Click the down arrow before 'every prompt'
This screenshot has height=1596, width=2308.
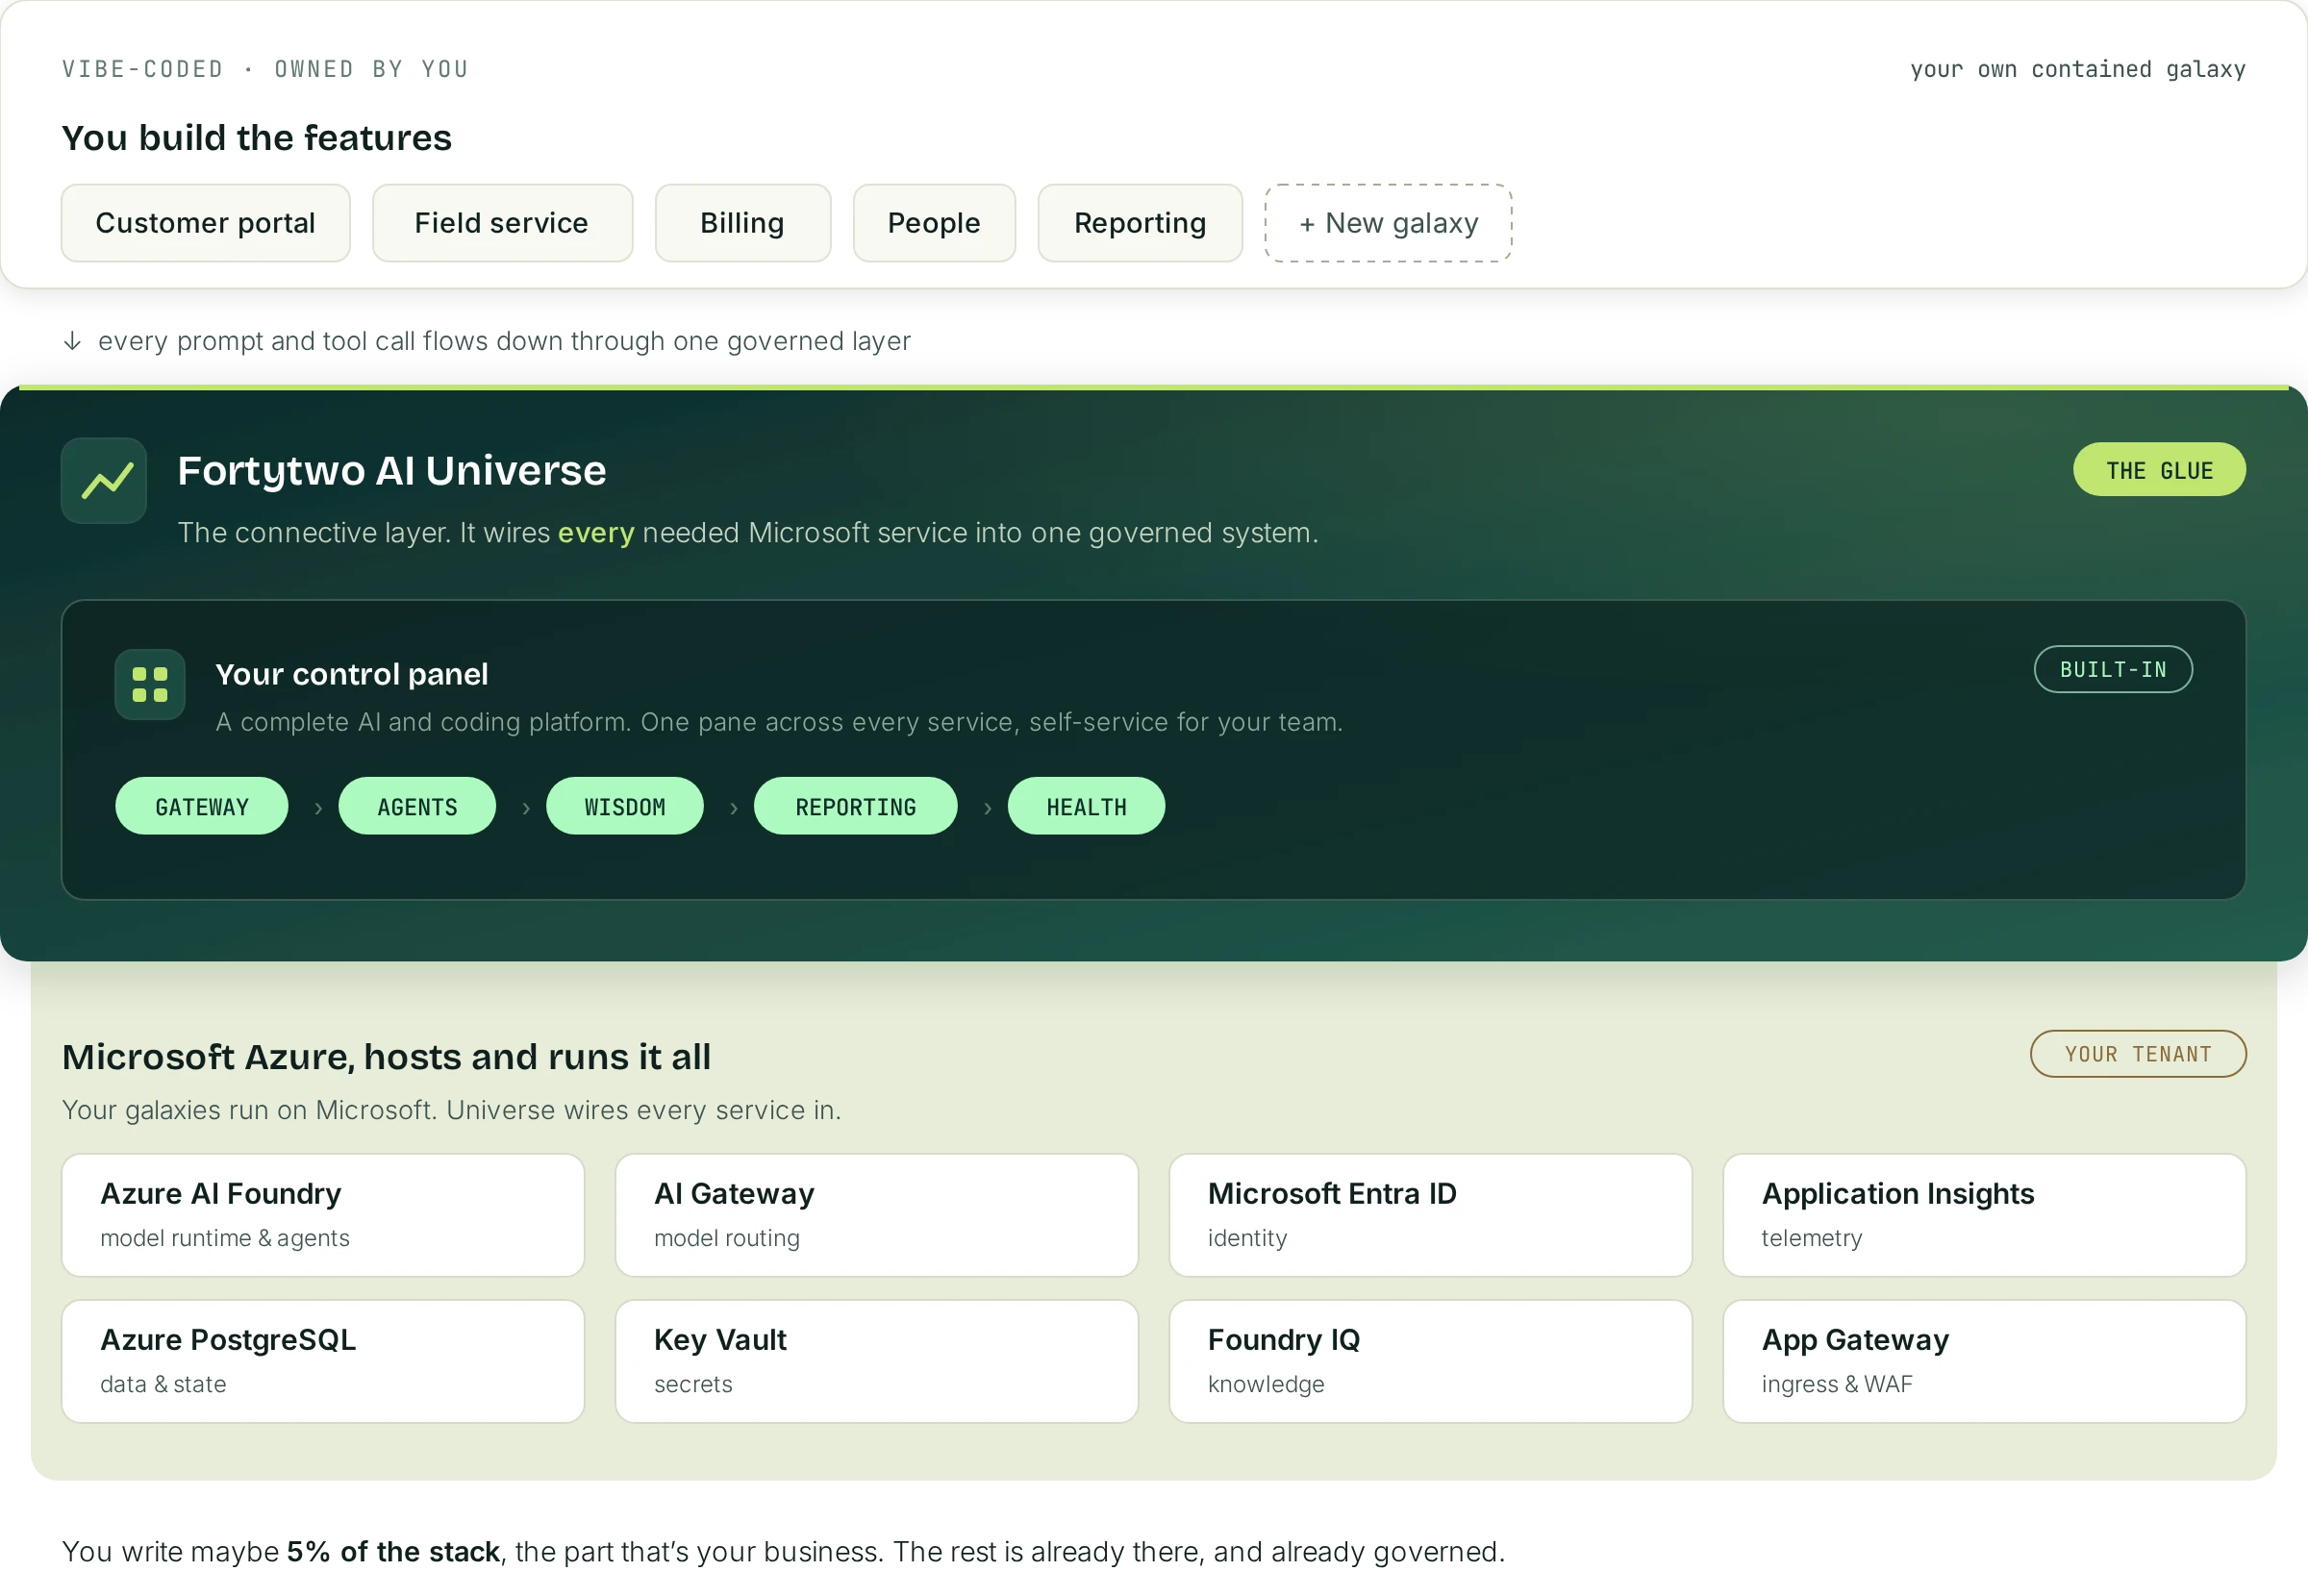72,341
